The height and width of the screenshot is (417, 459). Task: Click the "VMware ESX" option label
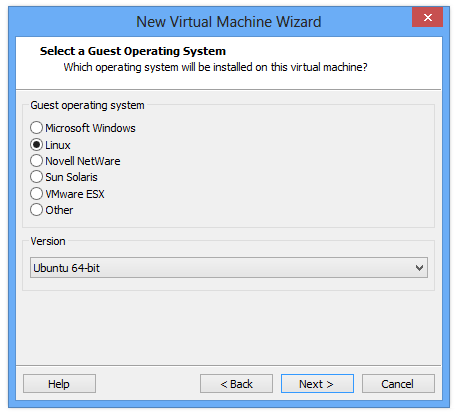click(x=75, y=194)
